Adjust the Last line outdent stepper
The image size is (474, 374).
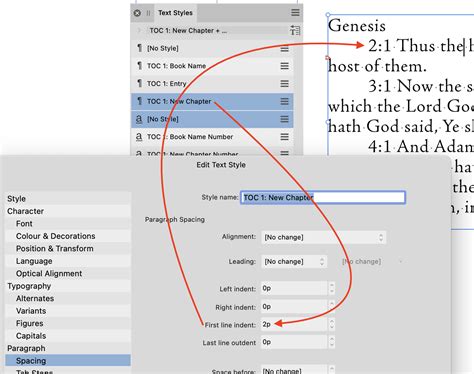(x=331, y=342)
